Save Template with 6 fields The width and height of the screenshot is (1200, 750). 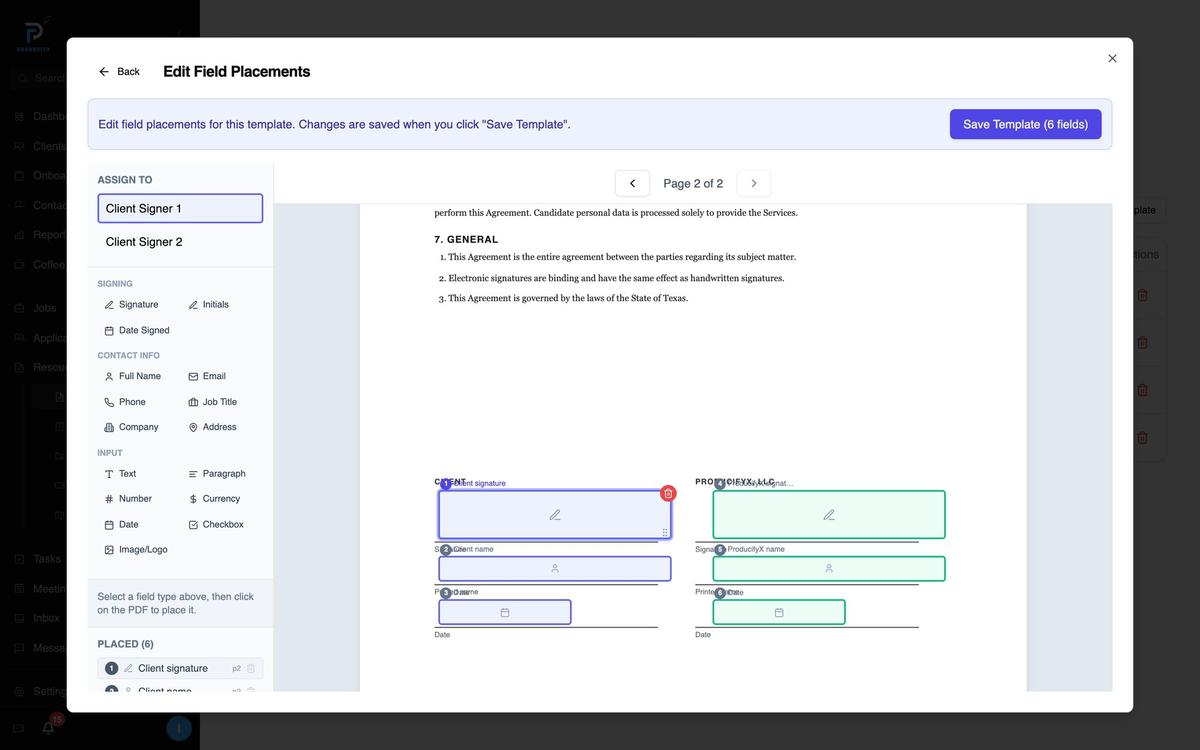(1025, 124)
